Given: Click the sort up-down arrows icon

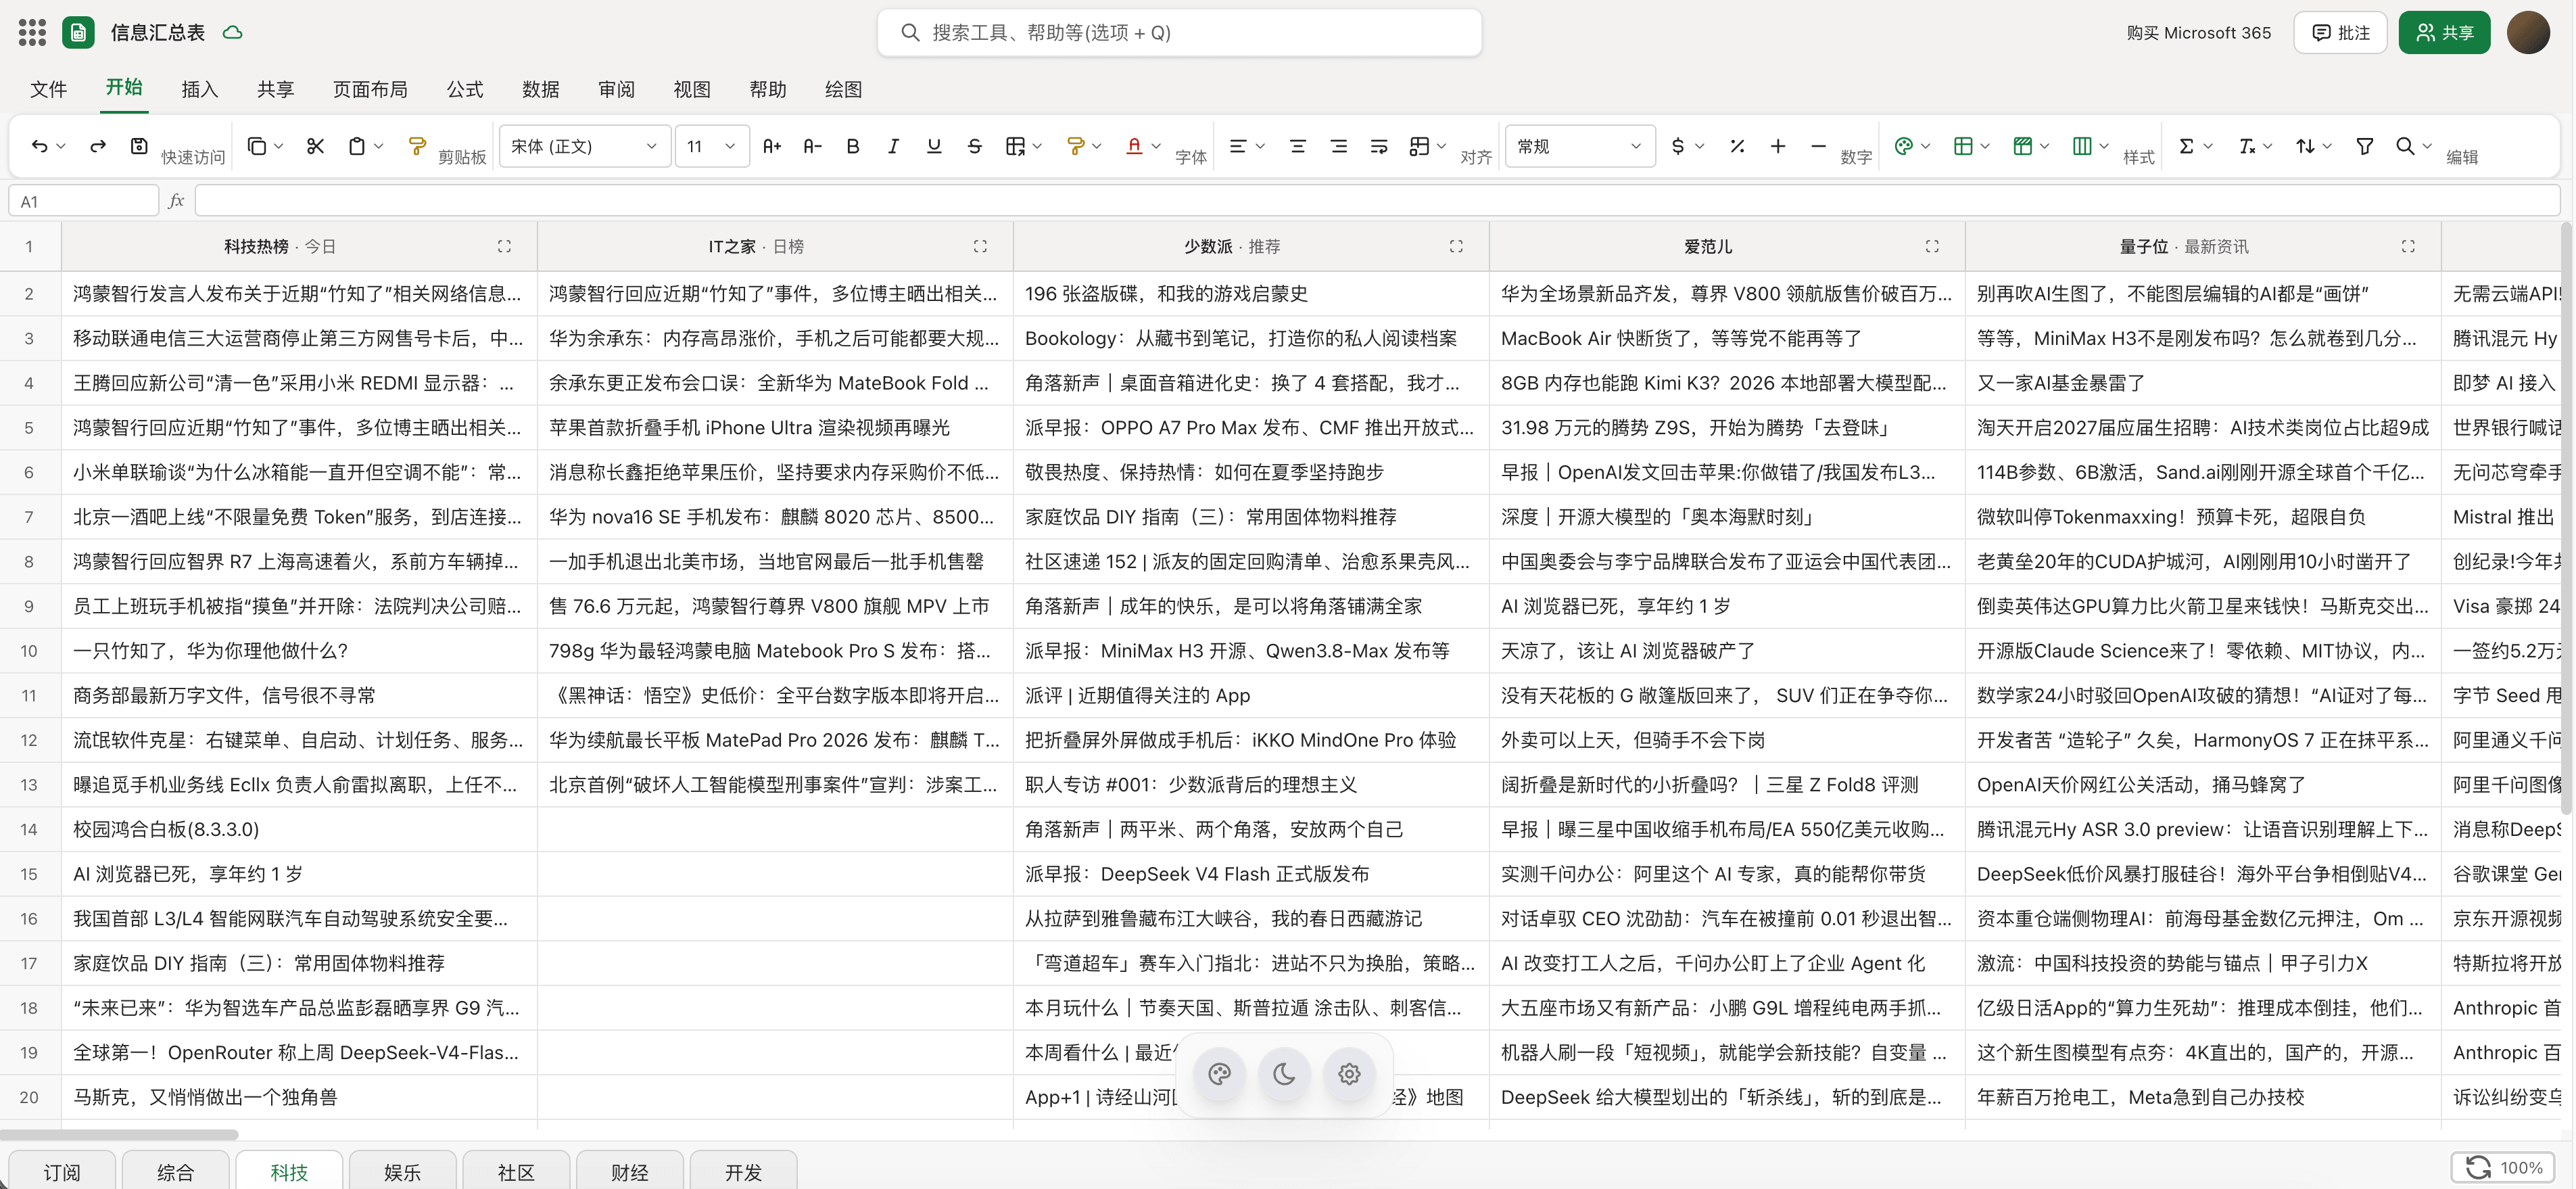Looking at the screenshot, I should tap(2305, 146).
